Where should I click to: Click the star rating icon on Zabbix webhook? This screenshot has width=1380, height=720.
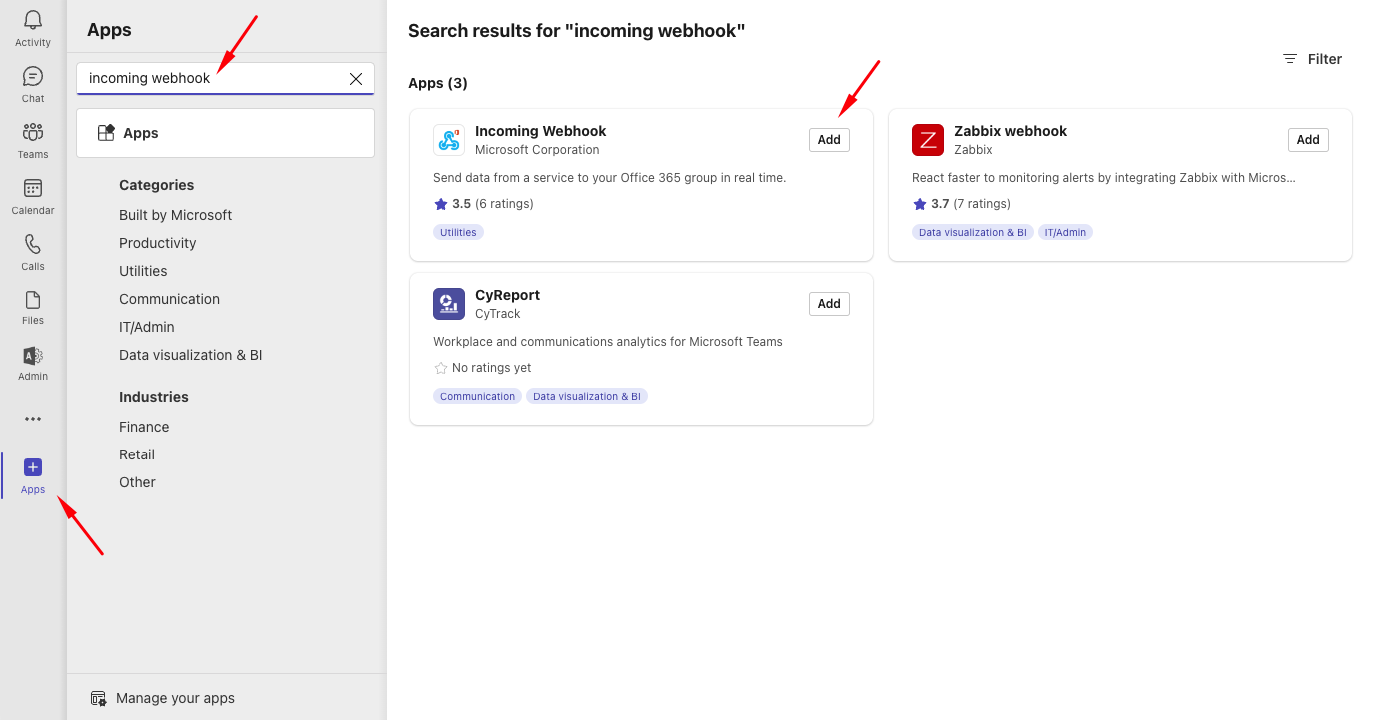(x=920, y=204)
